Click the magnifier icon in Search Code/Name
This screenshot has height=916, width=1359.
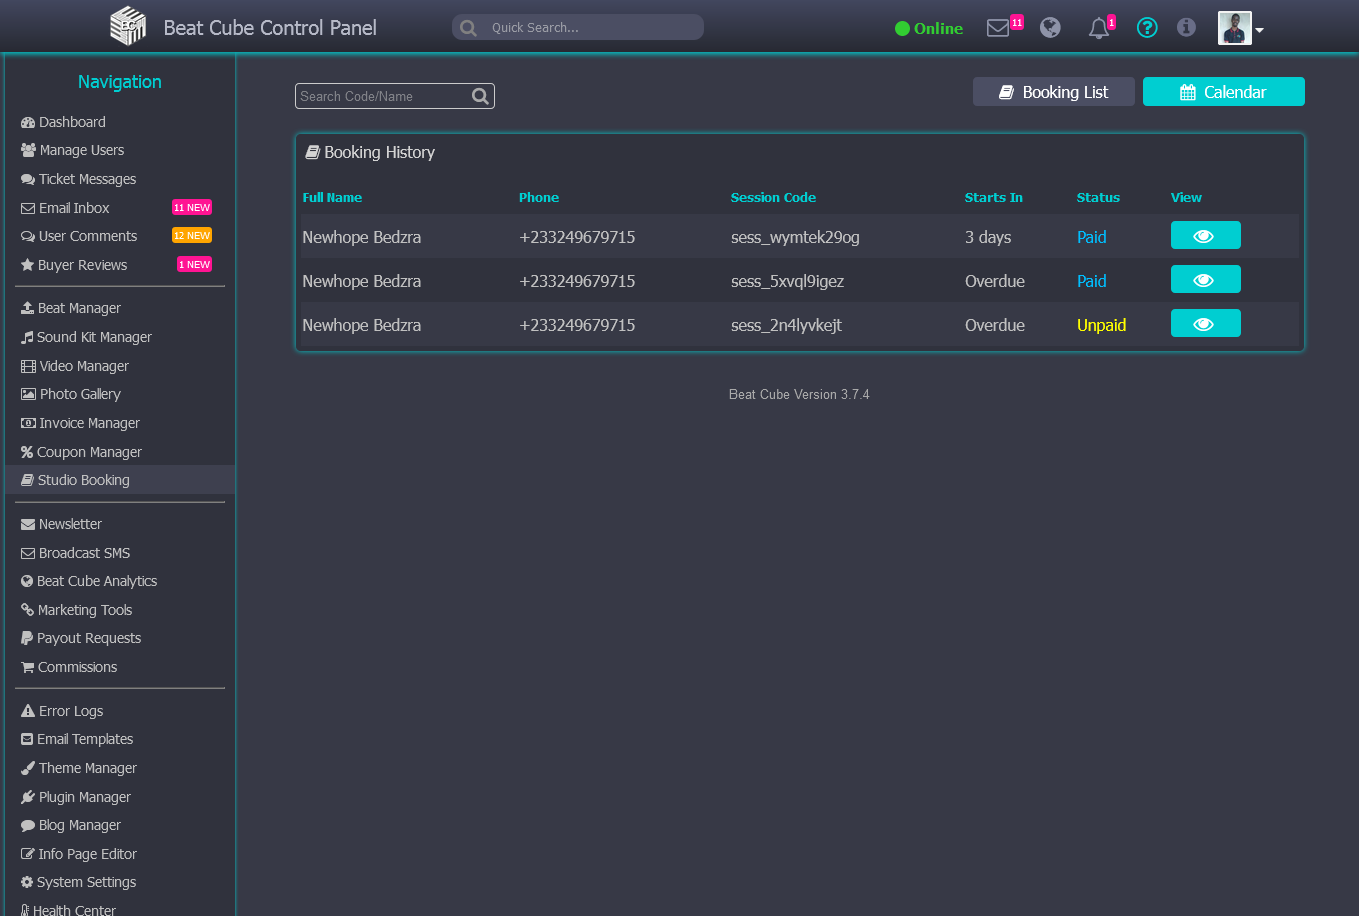[x=480, y=96]
